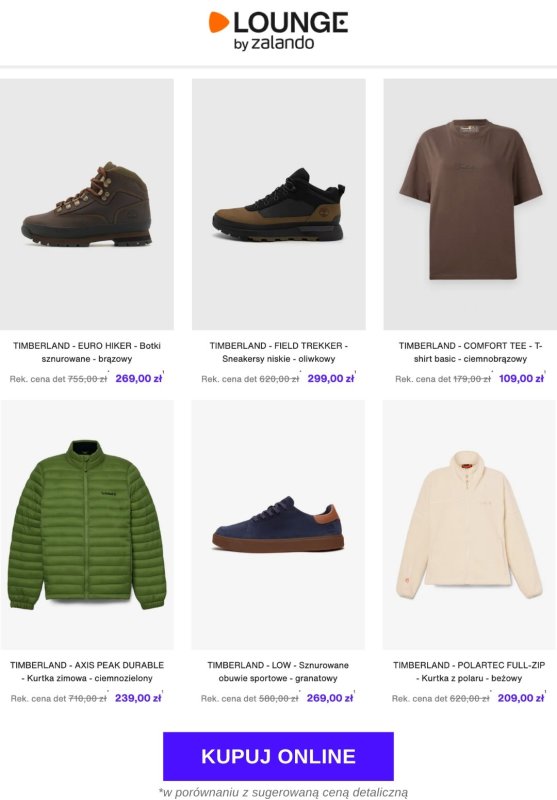Click the 269,00 zł Euro Hiker price
The width and height of the screenshot is (557, 800).
tap(139, 379)
